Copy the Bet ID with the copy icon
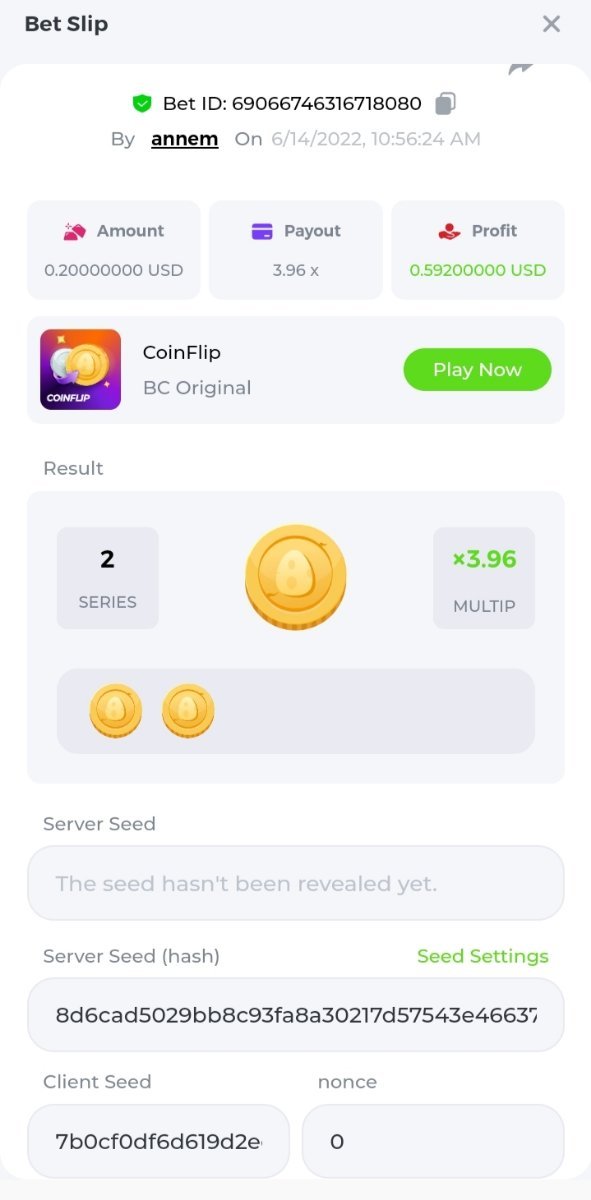The image size is (591, 1200). [446, 103]
